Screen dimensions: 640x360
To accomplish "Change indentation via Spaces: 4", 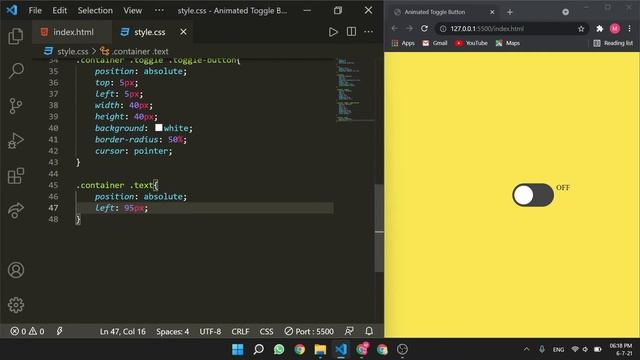I will click(x=172, y=331).
